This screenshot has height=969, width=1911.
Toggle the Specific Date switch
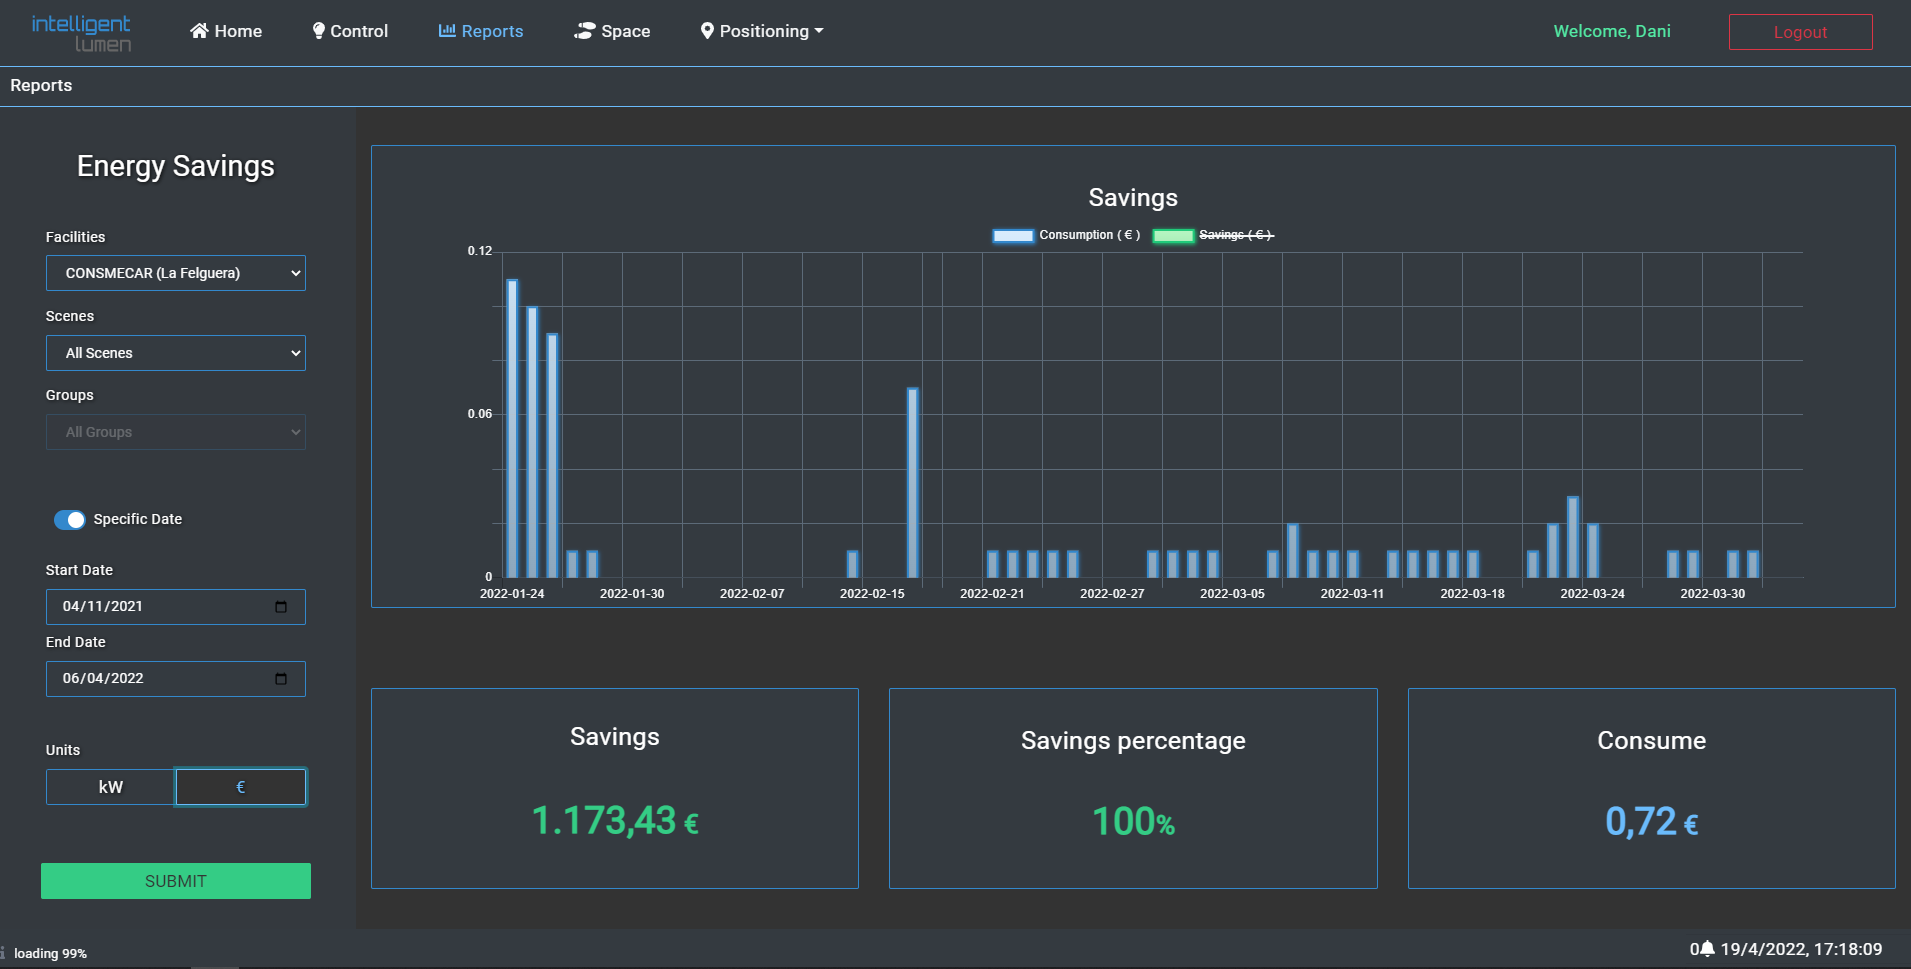[70, 519]
